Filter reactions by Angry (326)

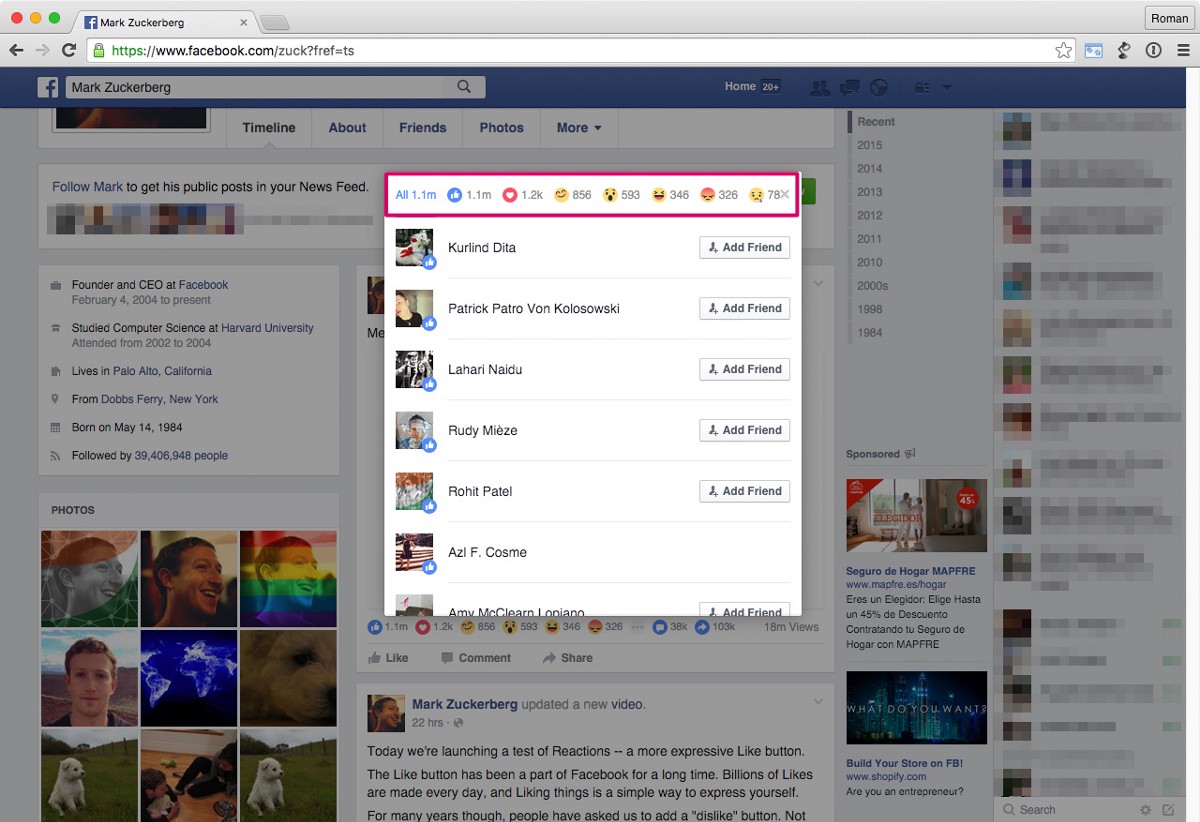coord(719,195)
